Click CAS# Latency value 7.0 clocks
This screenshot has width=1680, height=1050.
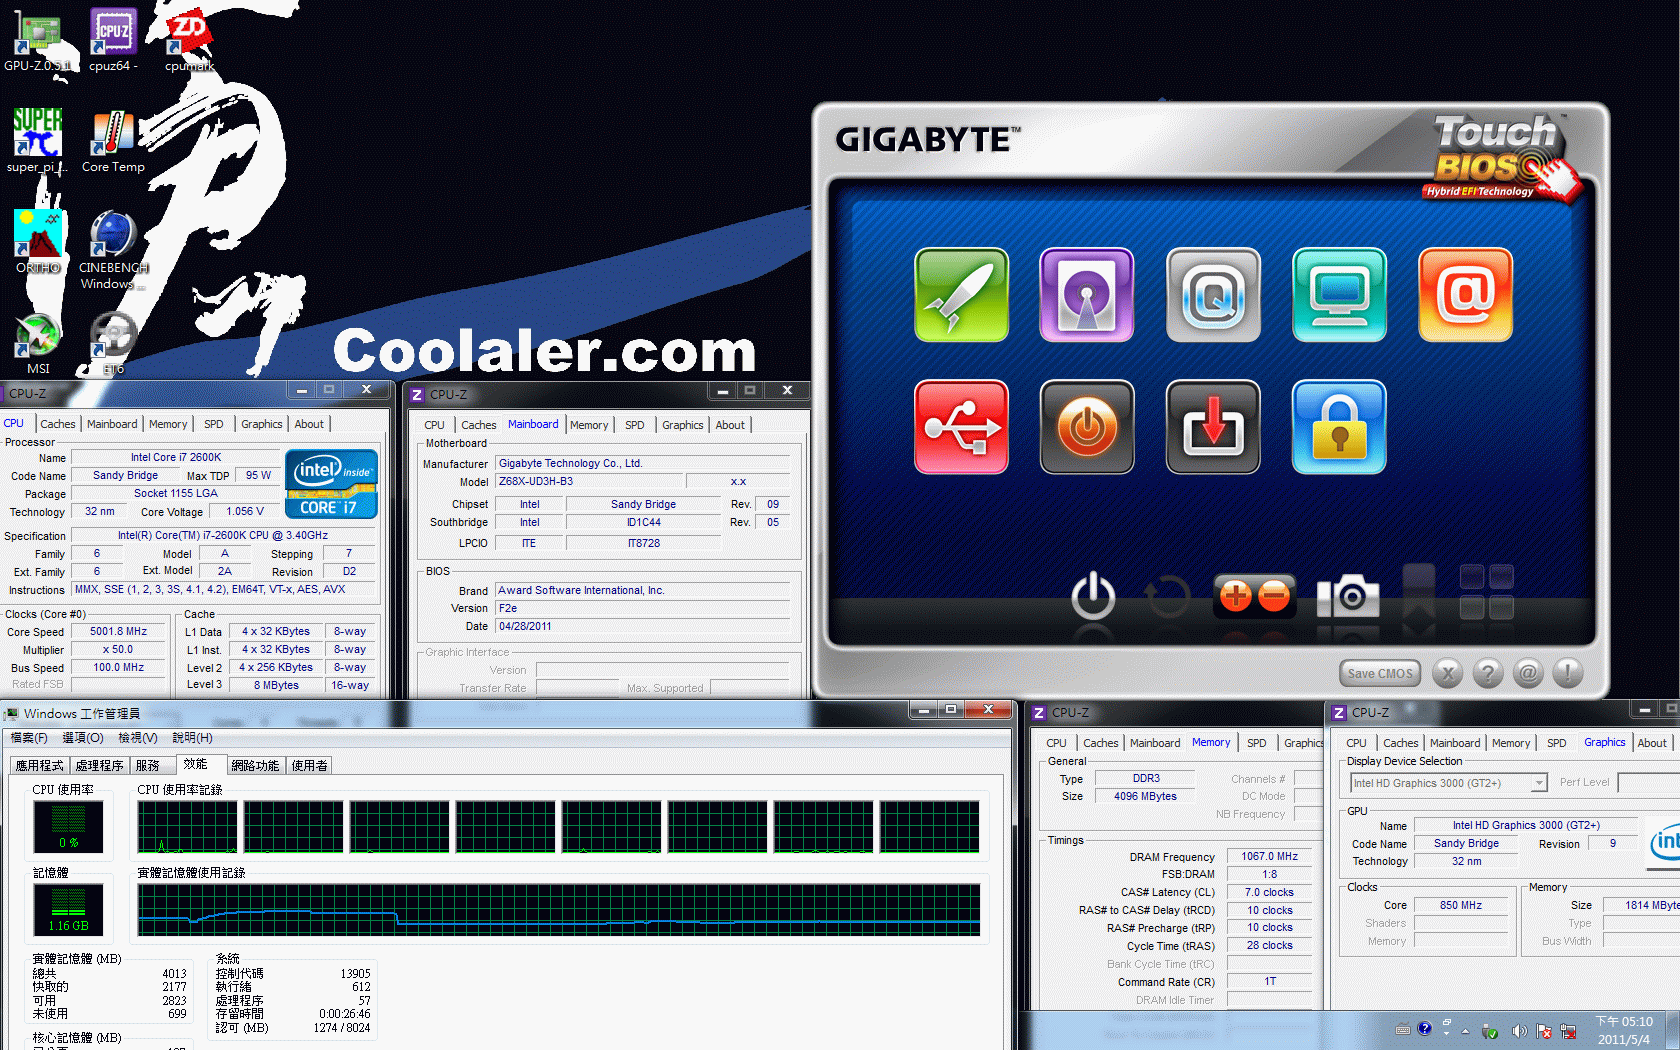(1269, 893)
